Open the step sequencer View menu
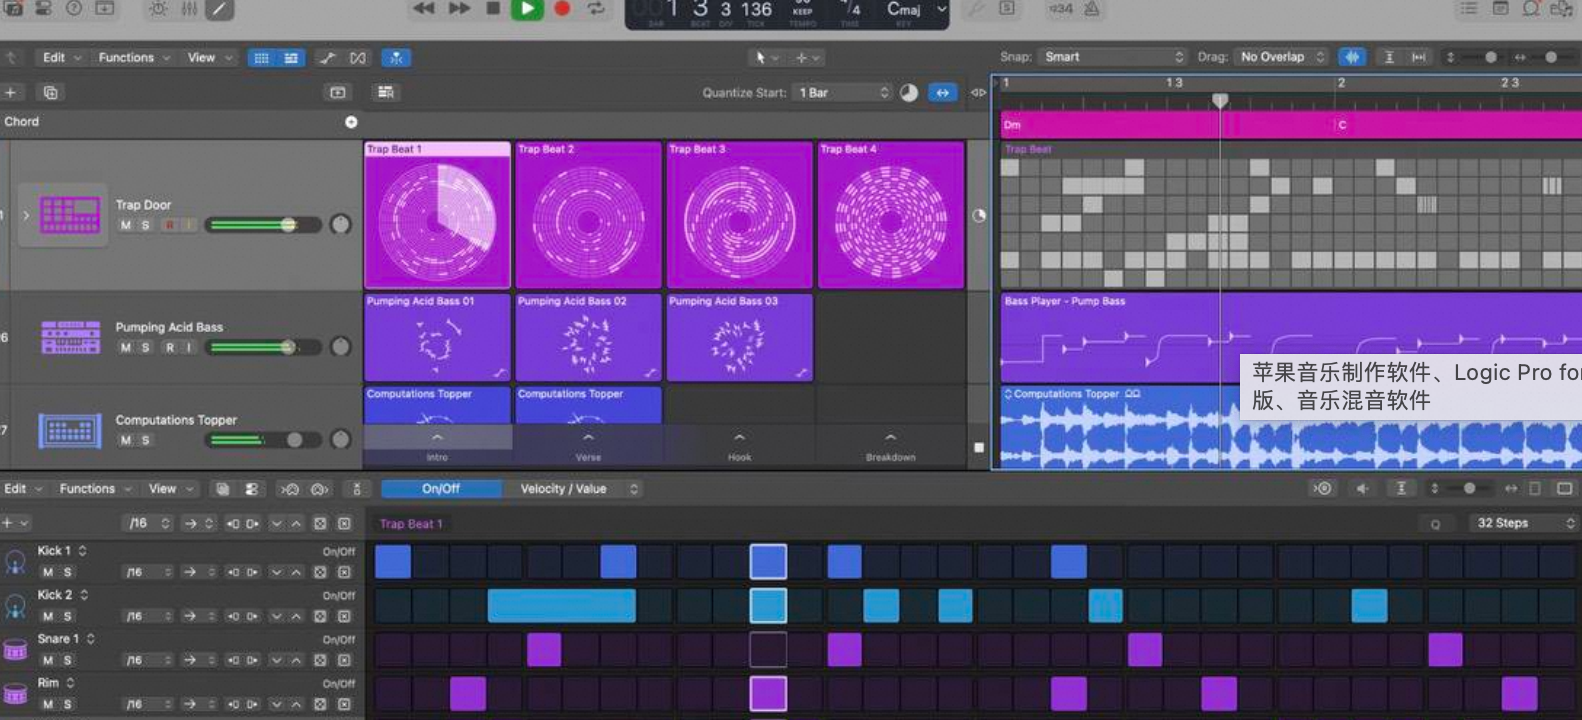Viewport: 1582px width, 720px height. pyautogui.click(x=170, y=489)
